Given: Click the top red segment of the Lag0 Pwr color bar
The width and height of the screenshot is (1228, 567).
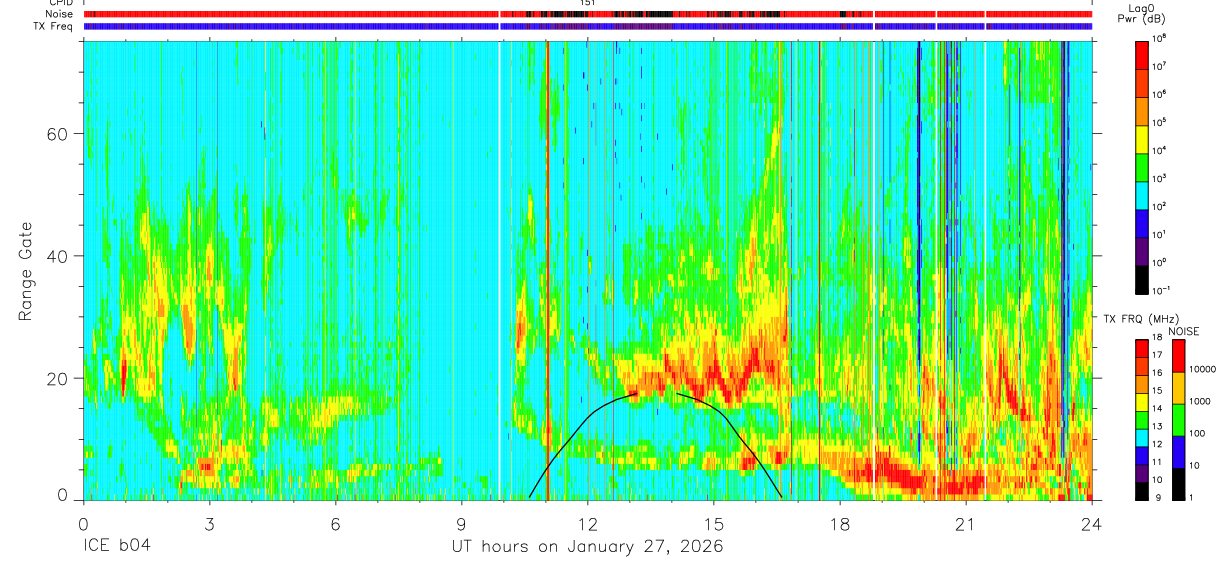Looking at the screenshot, I should point(1142,54).
